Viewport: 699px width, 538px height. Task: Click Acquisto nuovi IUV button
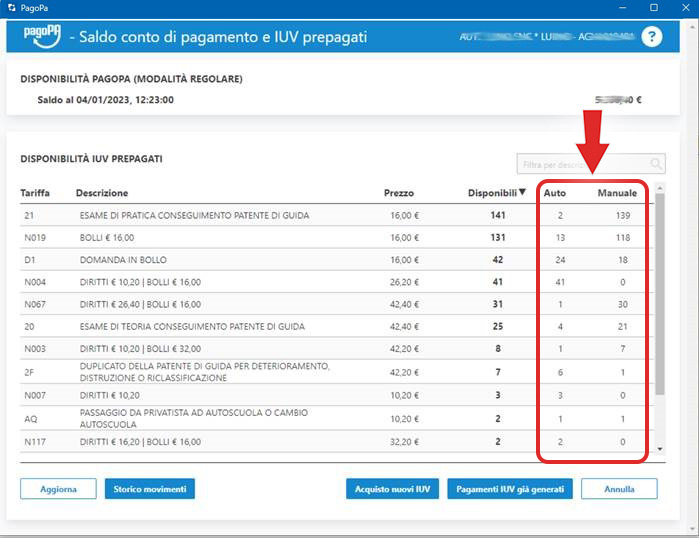click(393, 489)
